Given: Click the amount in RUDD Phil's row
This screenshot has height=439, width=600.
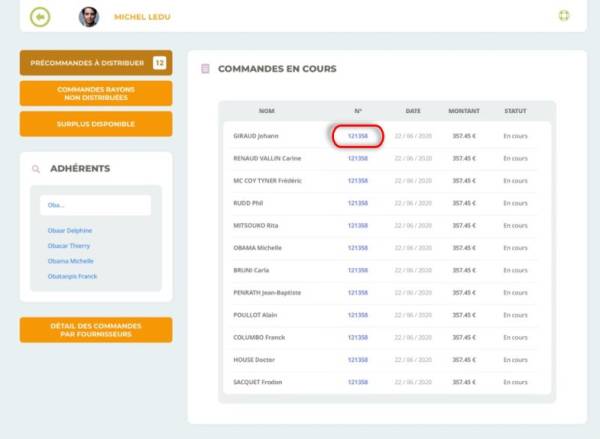Looking at the screenshot, I should coord(464,203).
